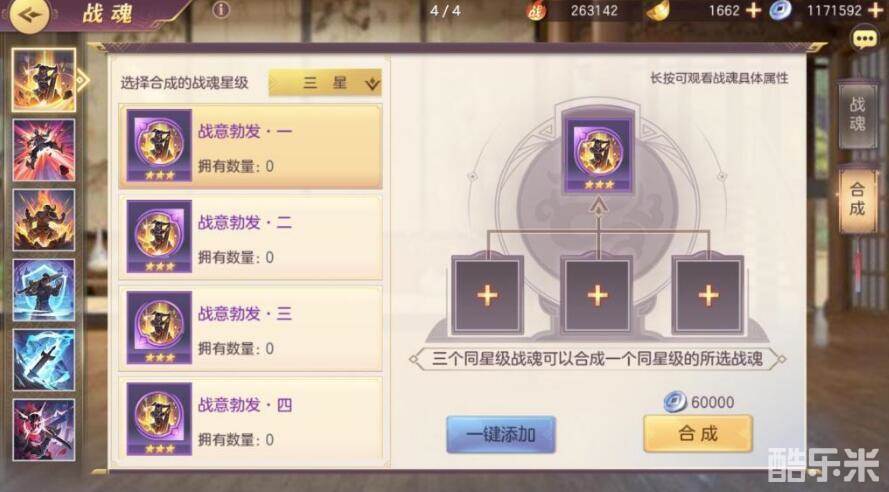The width and height of the screenshot is (889, 492).
Task: Switch to the 战魂 side tab
Action: click(x=857, y=114)
